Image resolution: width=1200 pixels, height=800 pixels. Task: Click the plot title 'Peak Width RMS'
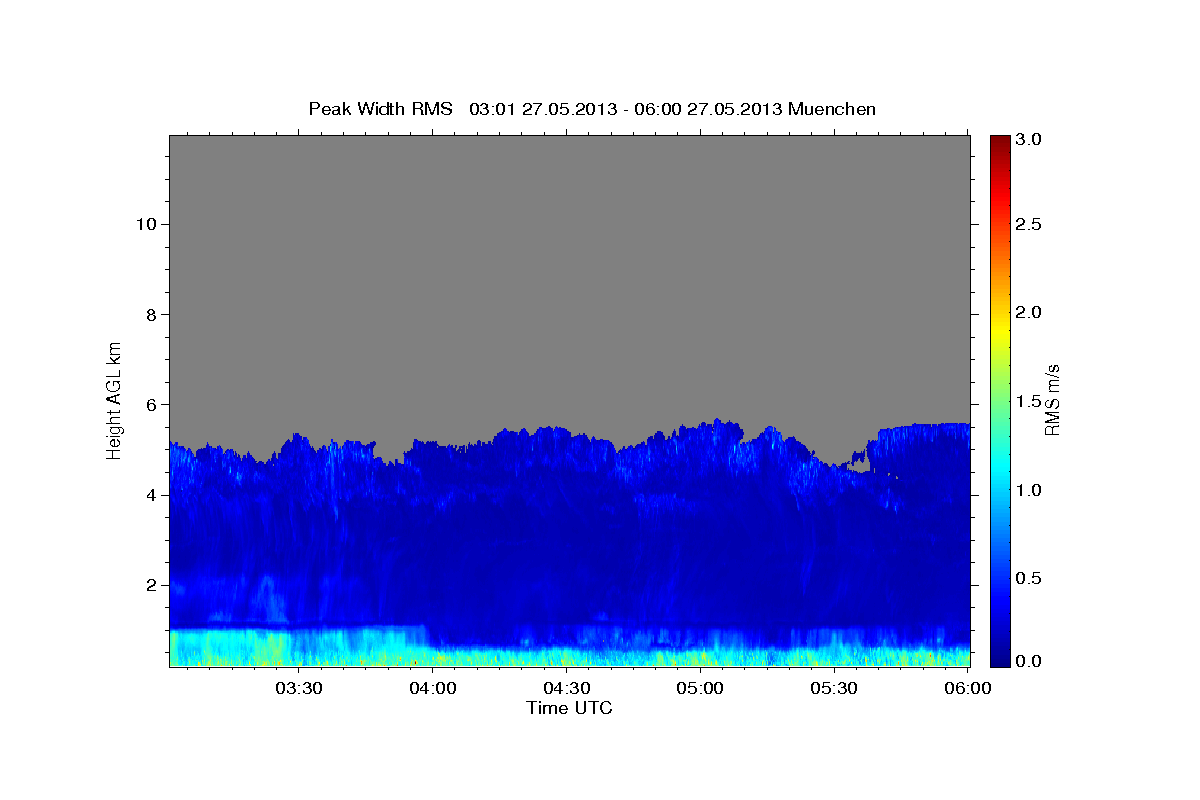click(381, 109)
